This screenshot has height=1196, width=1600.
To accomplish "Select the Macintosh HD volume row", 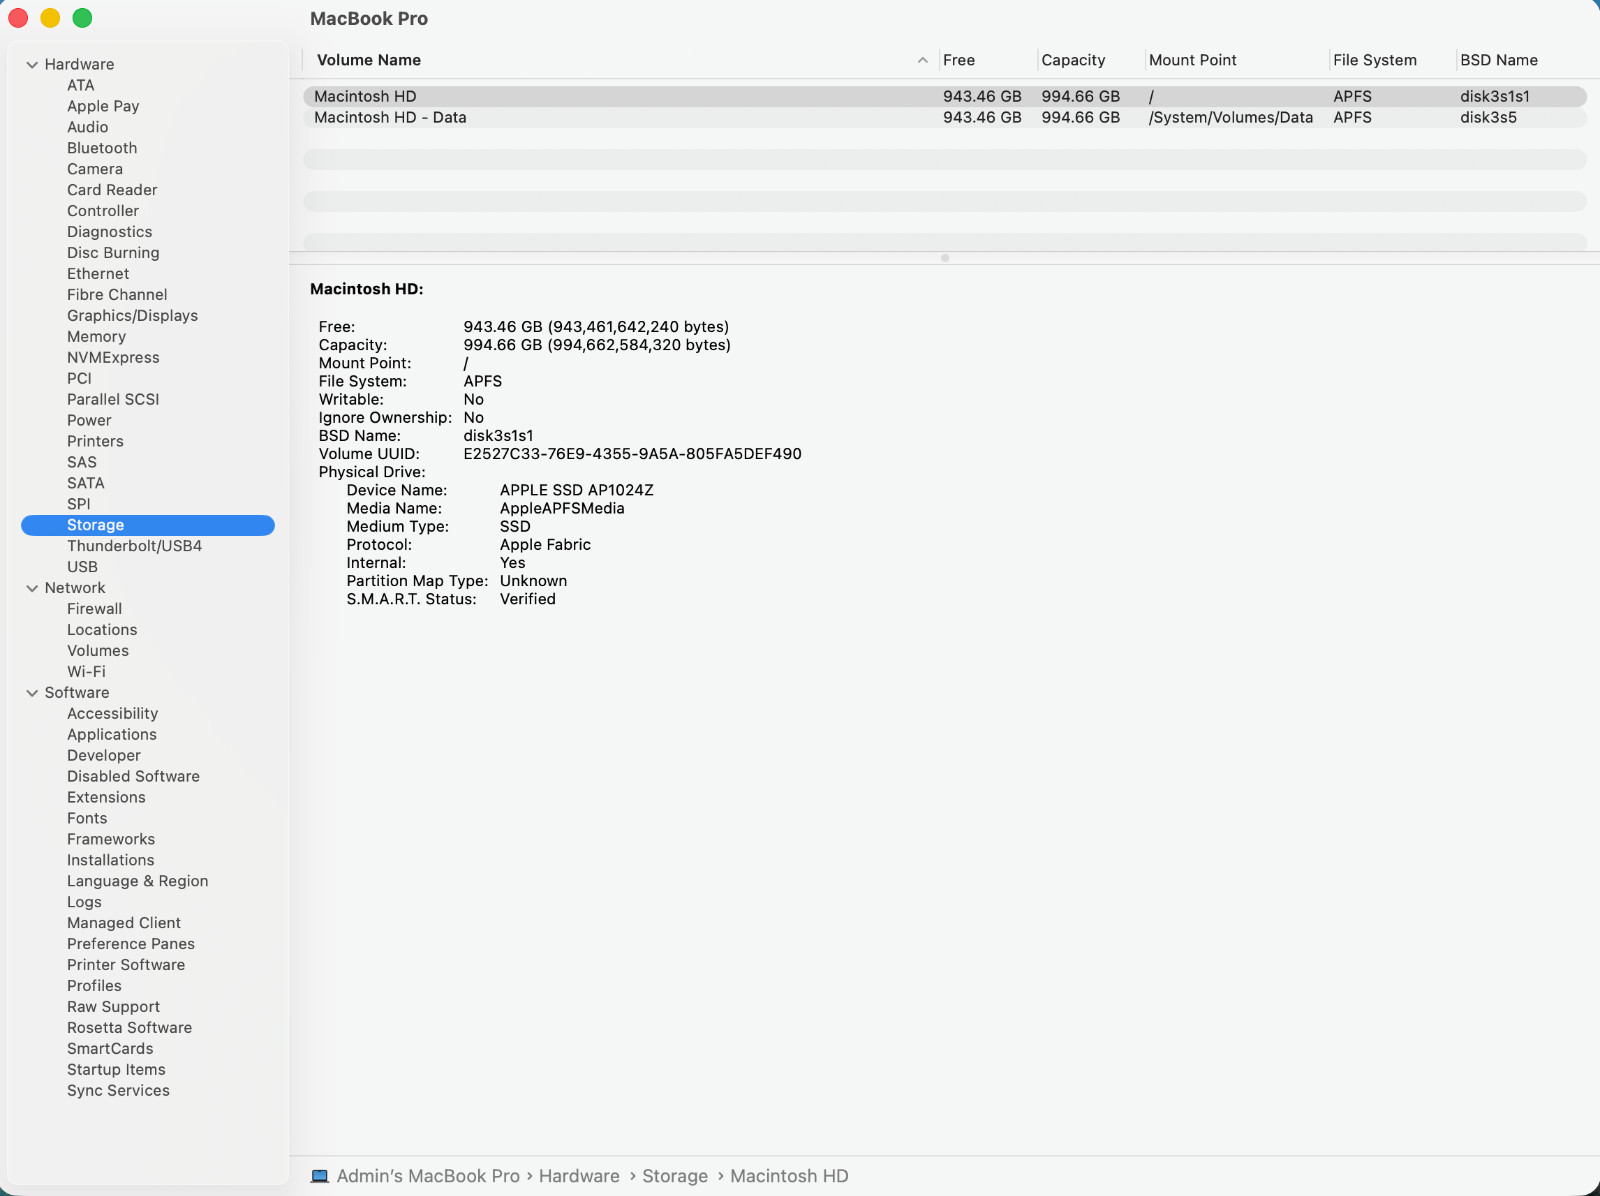I will pos(945,97).
